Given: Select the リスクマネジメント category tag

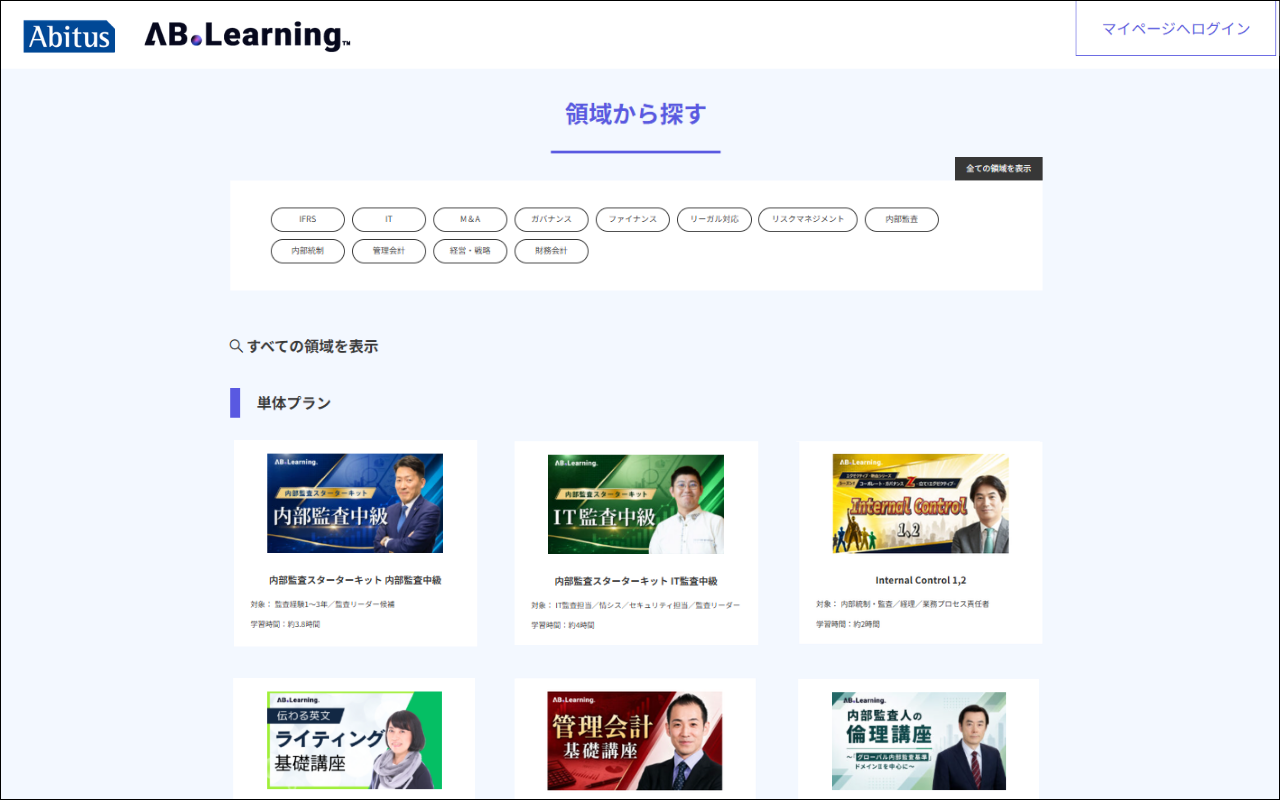Looking at the screenshot, I should point(808,219).
